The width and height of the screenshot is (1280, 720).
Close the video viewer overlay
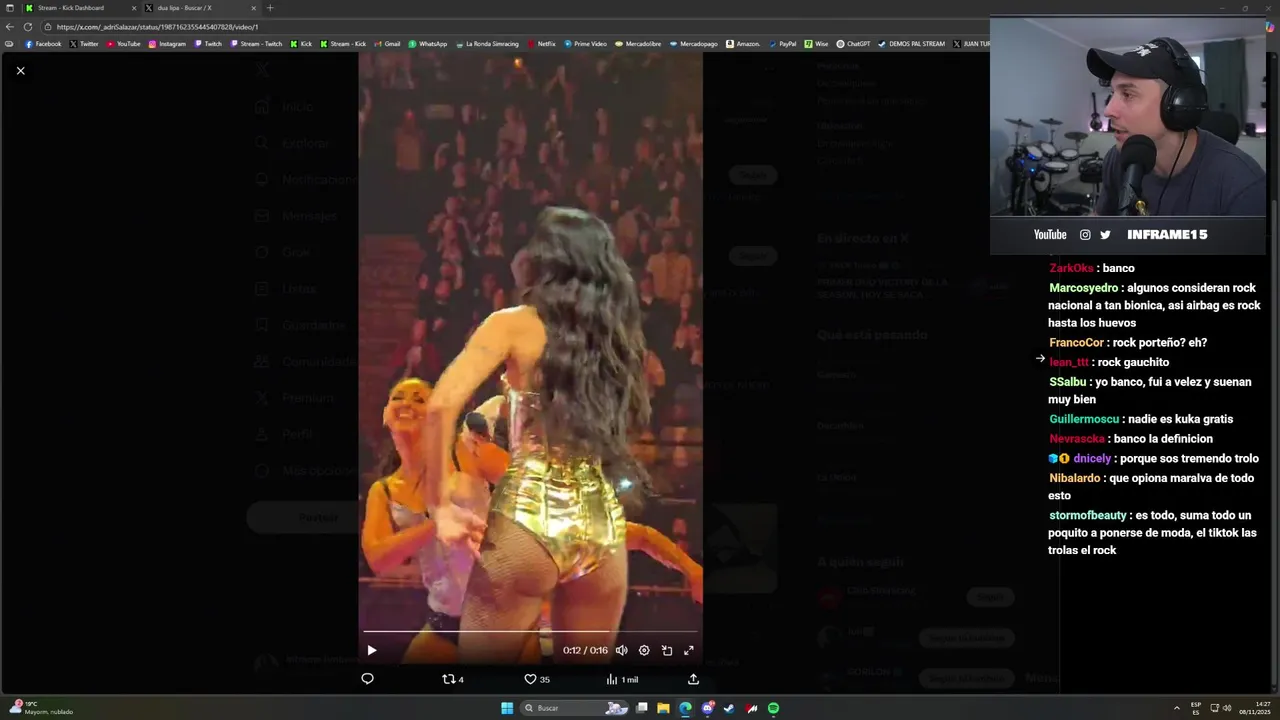20,70
